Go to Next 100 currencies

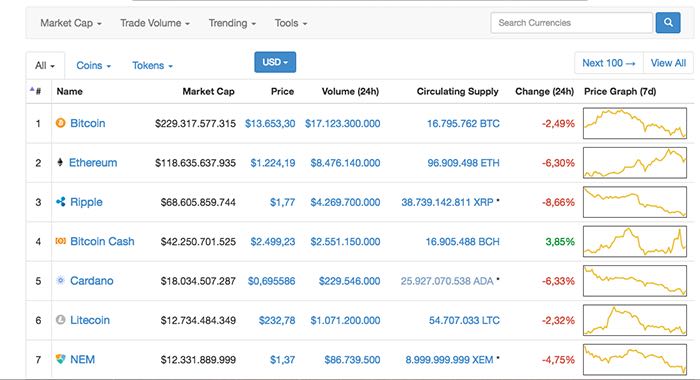(x=609, y=63)
